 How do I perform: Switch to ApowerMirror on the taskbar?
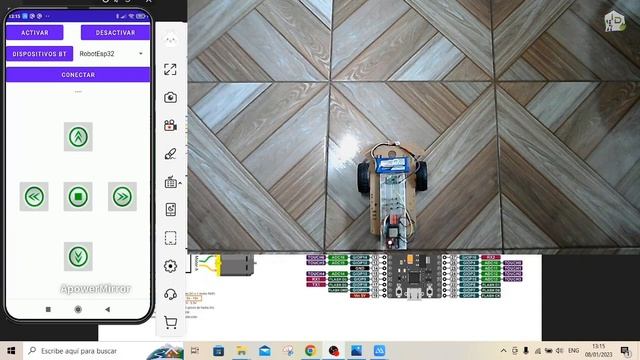[x=379, y=351]
